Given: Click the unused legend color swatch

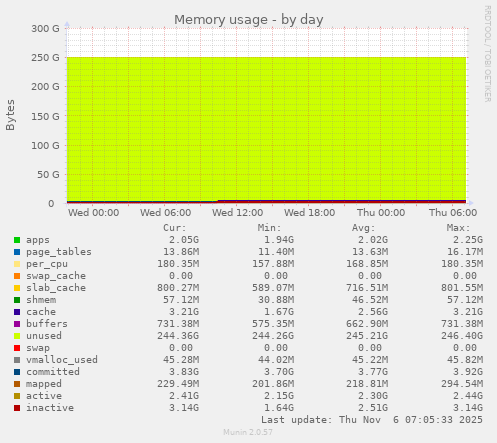Looking at the screenshot, I should click(x=17, y=336).
